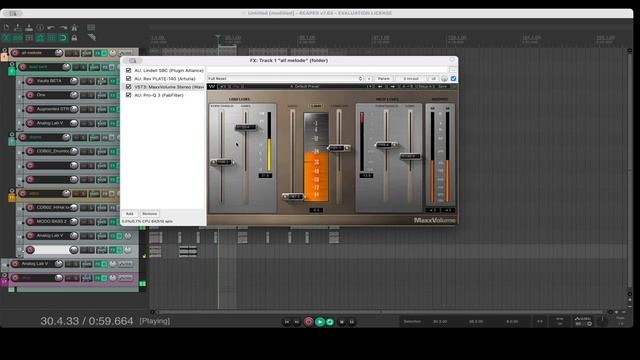
Task: Arm the Vaults BETA track for recording
Action: coord(31,81)
